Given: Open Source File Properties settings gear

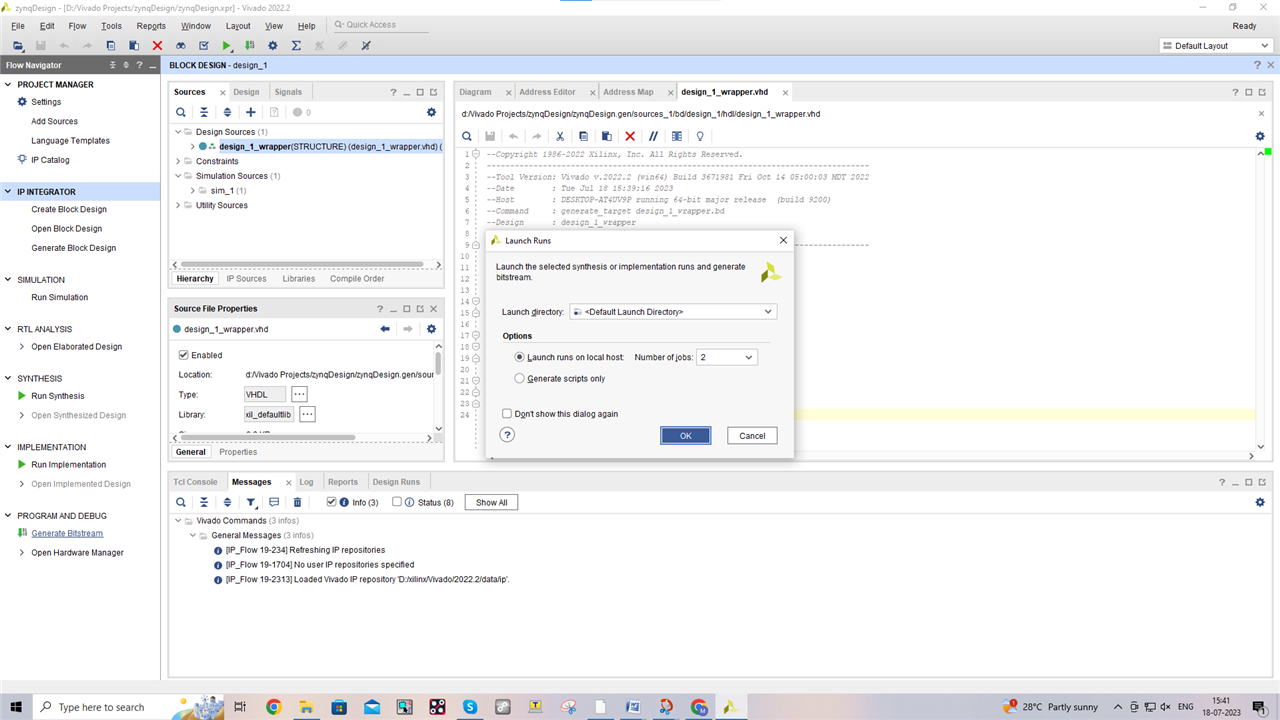Looking at the screenshot, I should [431, 329].
